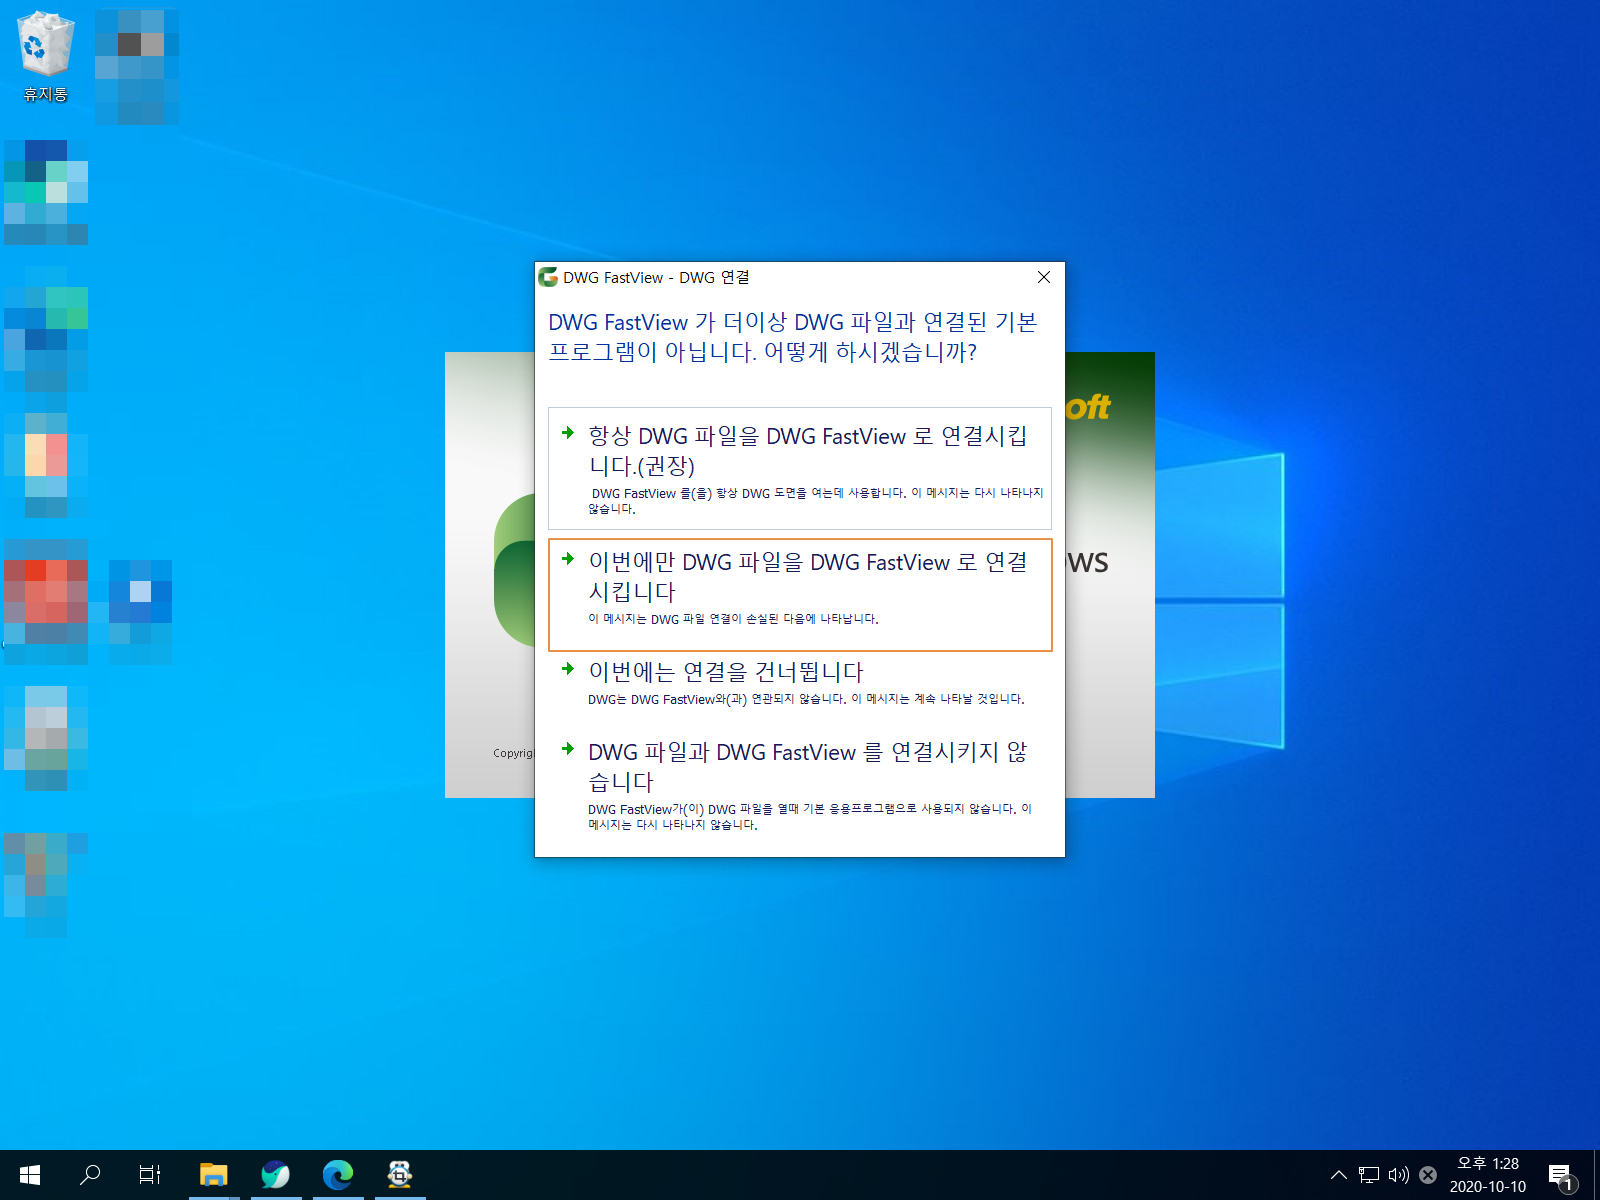Image resolution: width=1600 pixels, height=1200 pixels.
Task: Show hidden system tray icons
Action: pos(1338,1175)
